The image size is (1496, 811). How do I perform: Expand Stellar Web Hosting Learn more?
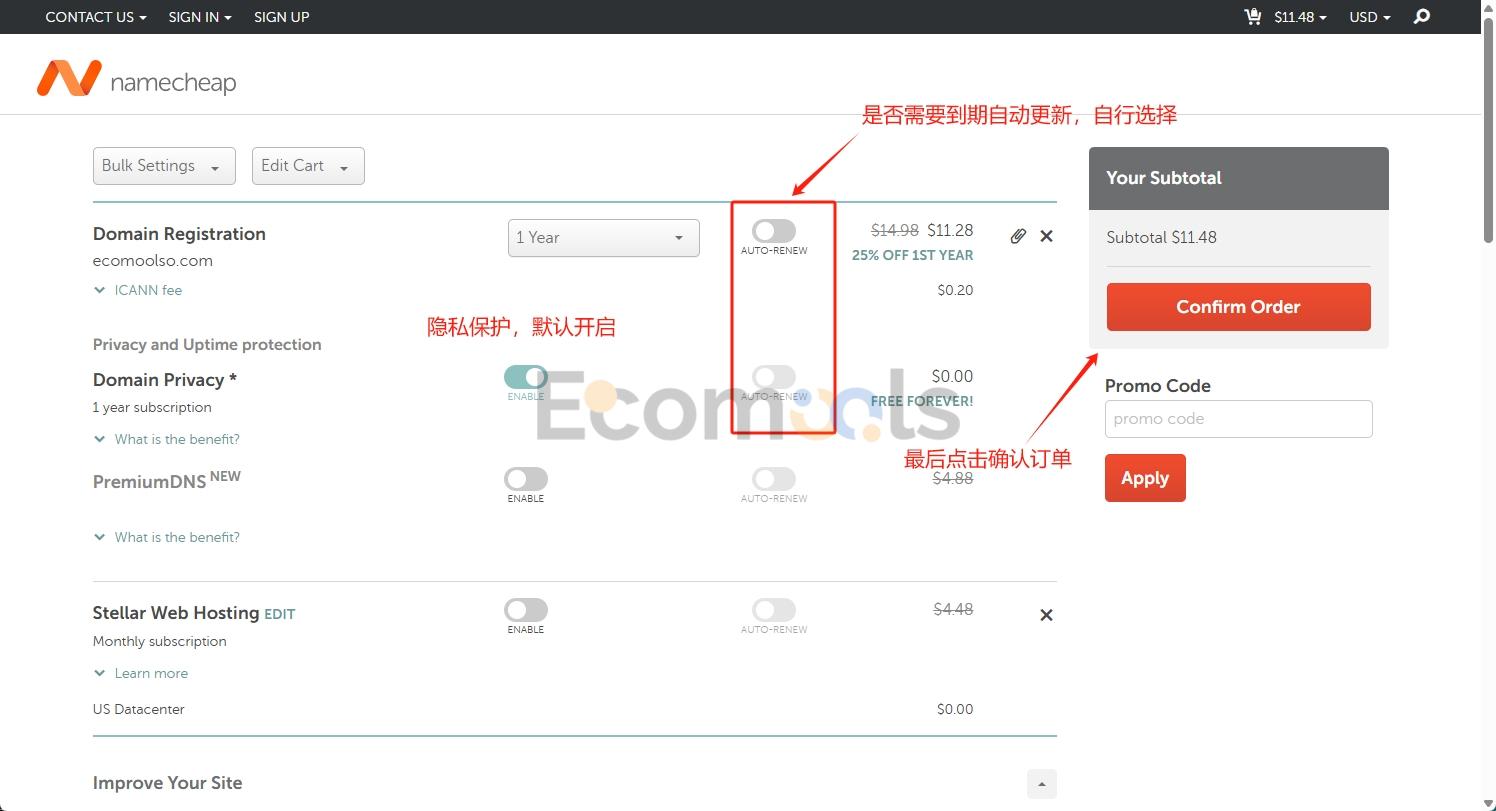(x=141, y=673)
